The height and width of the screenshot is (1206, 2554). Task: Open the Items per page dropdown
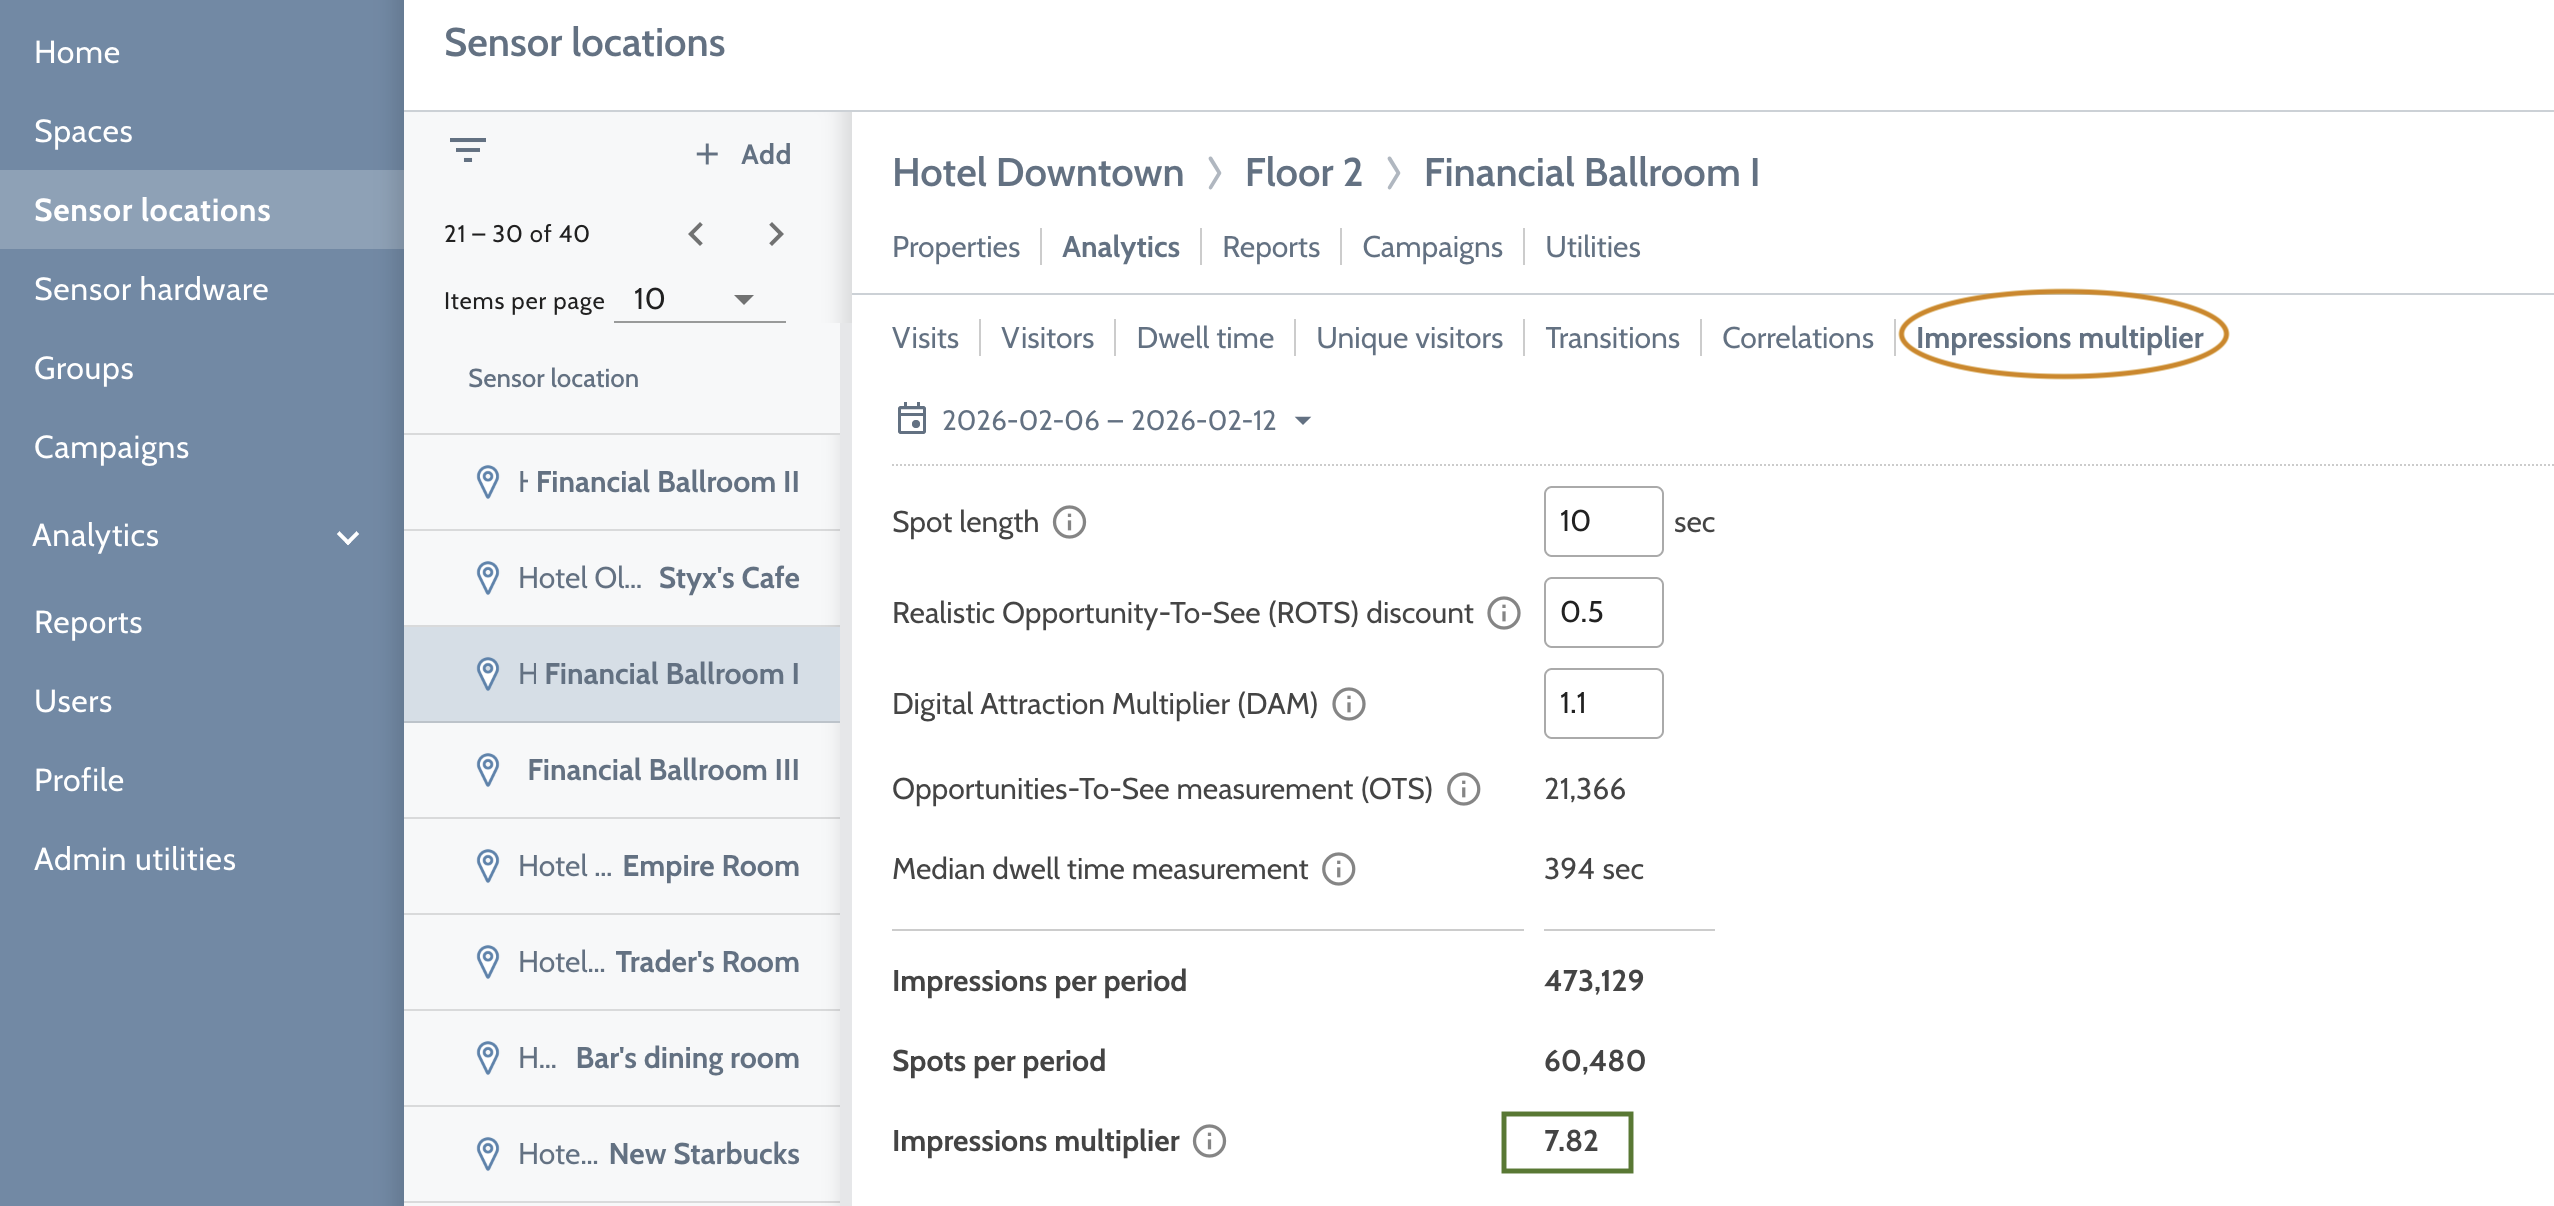(x=699, y=299)
